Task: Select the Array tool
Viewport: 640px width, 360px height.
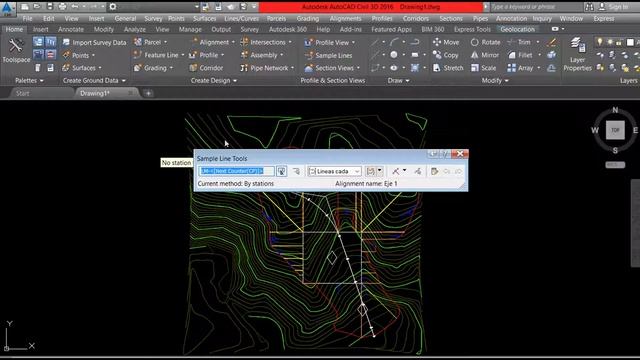Action: 520,68
